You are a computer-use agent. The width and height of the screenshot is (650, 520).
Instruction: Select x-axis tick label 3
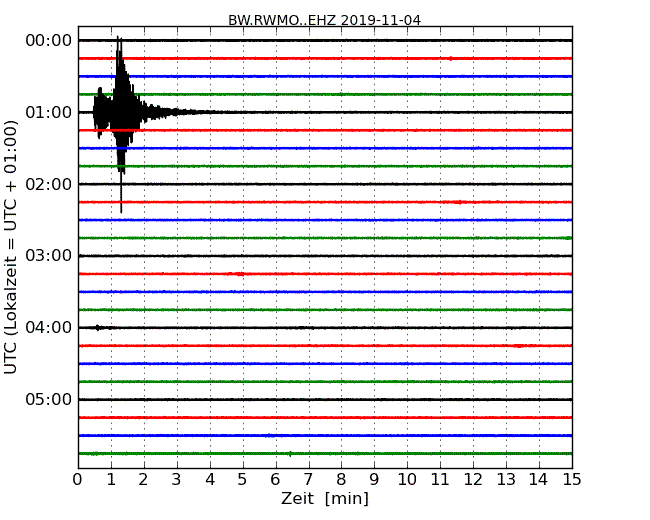[x=177, y=480]
